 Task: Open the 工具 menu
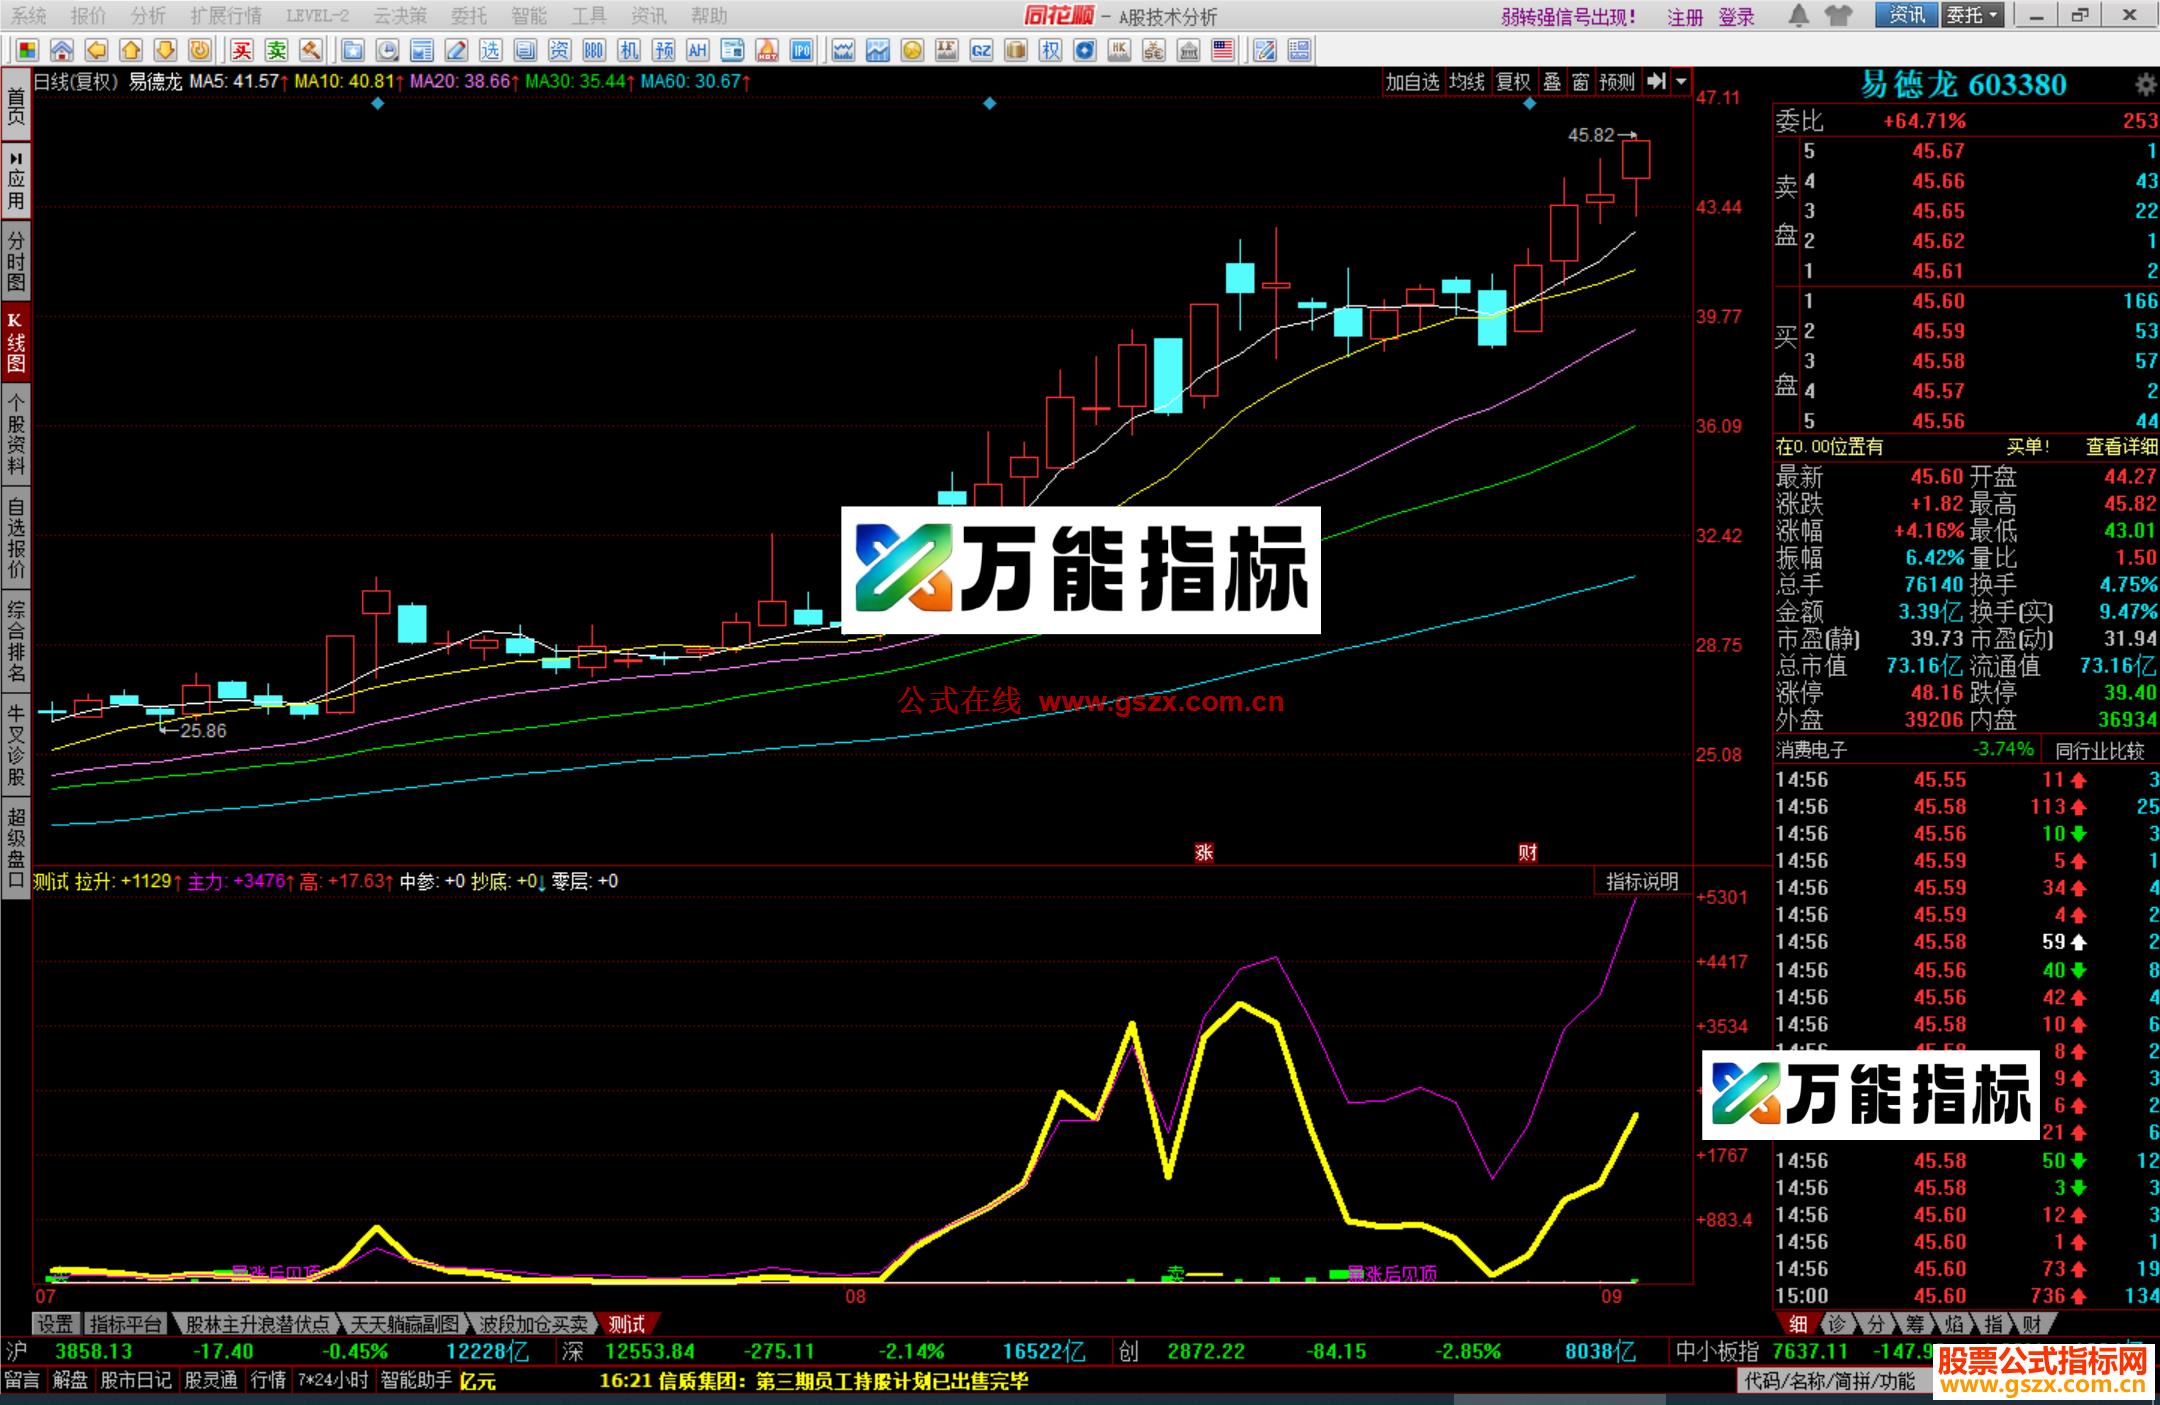(x=592, y=15)
